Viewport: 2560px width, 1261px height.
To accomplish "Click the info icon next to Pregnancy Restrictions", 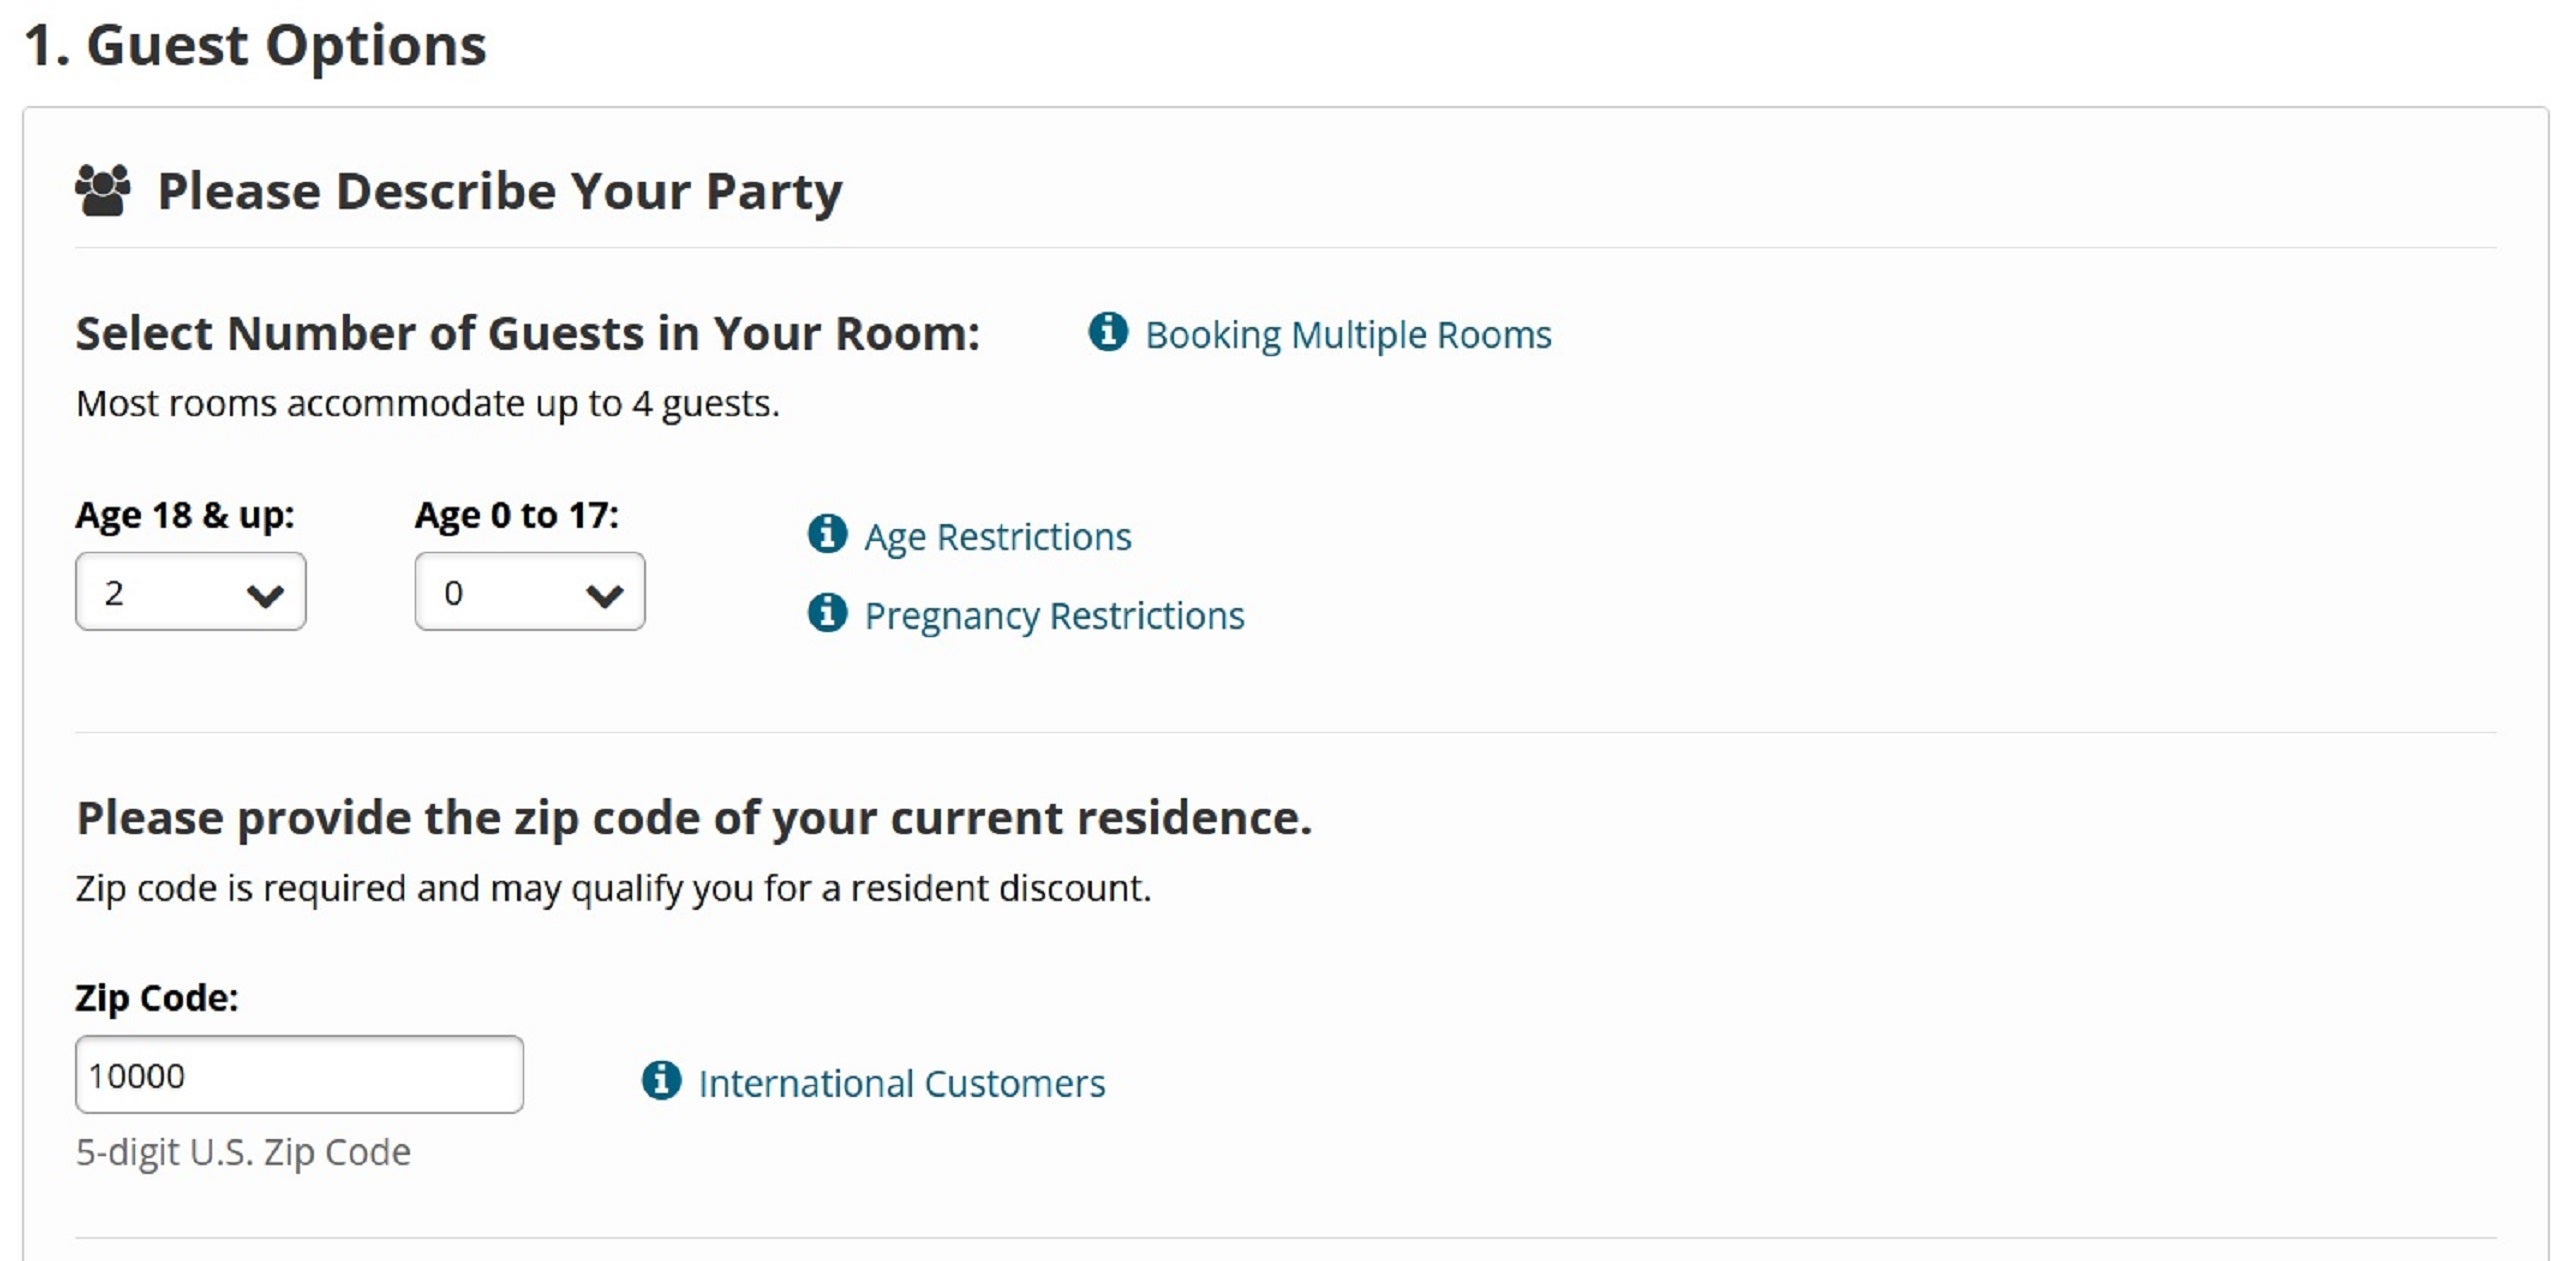I will coord(827,613).
